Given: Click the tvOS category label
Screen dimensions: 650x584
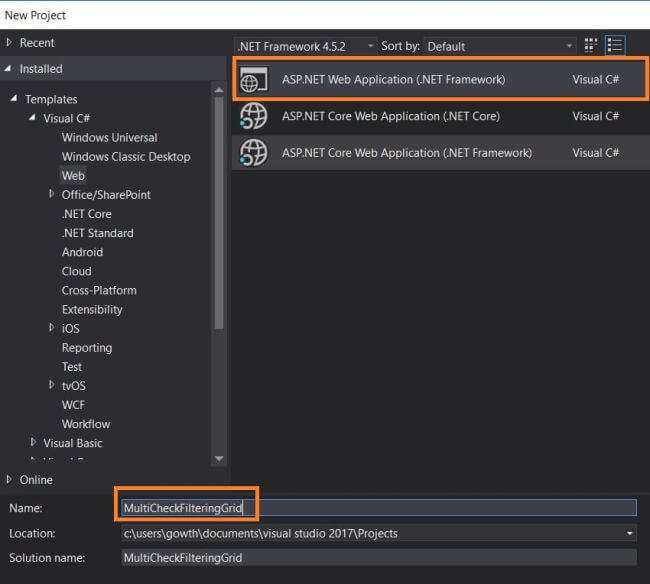Looking at the screenshot, I should pyautogui.click(x=73, y=386).
